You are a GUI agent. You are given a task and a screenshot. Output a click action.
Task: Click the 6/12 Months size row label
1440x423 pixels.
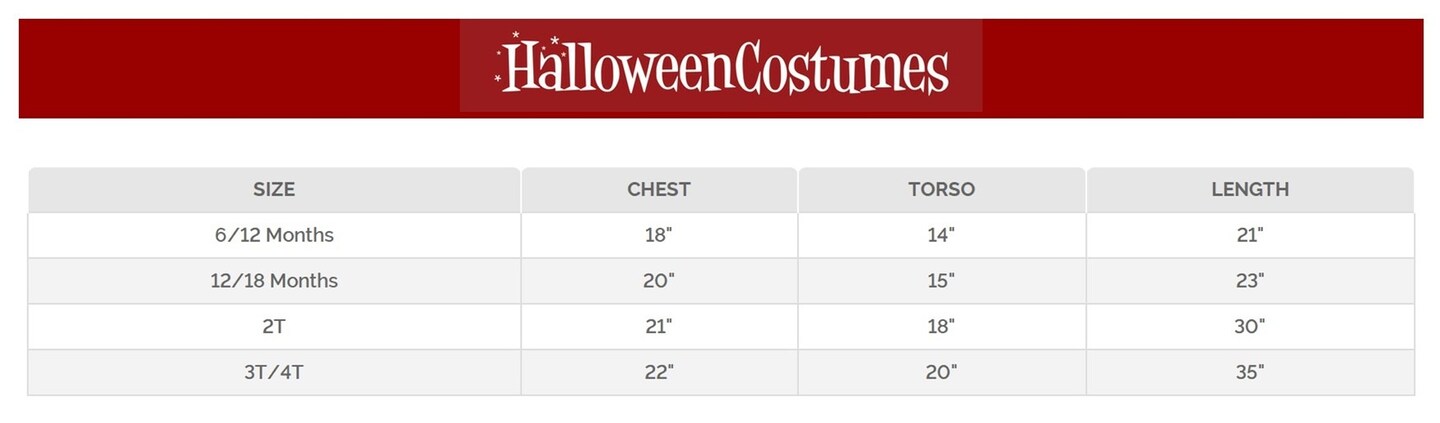click(x=274, y=235)
